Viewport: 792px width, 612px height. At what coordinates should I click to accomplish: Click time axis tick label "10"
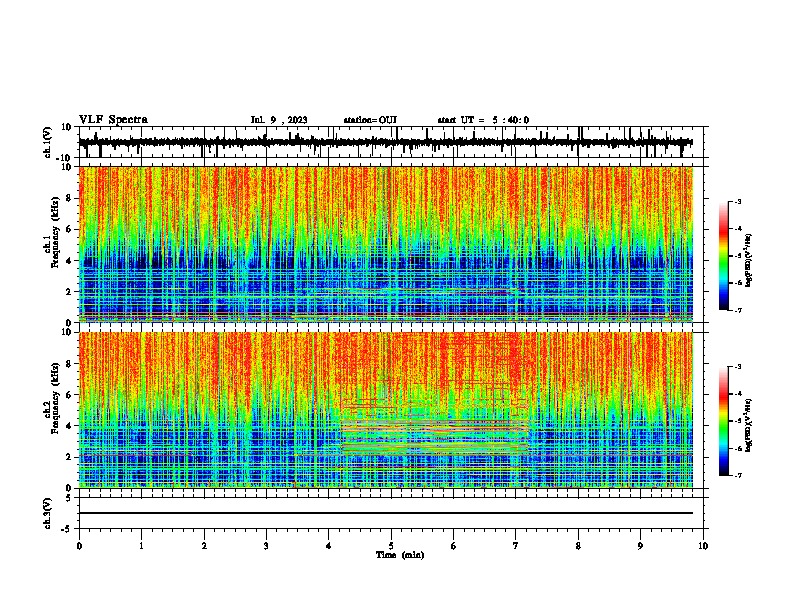click(x=703, y=546)
